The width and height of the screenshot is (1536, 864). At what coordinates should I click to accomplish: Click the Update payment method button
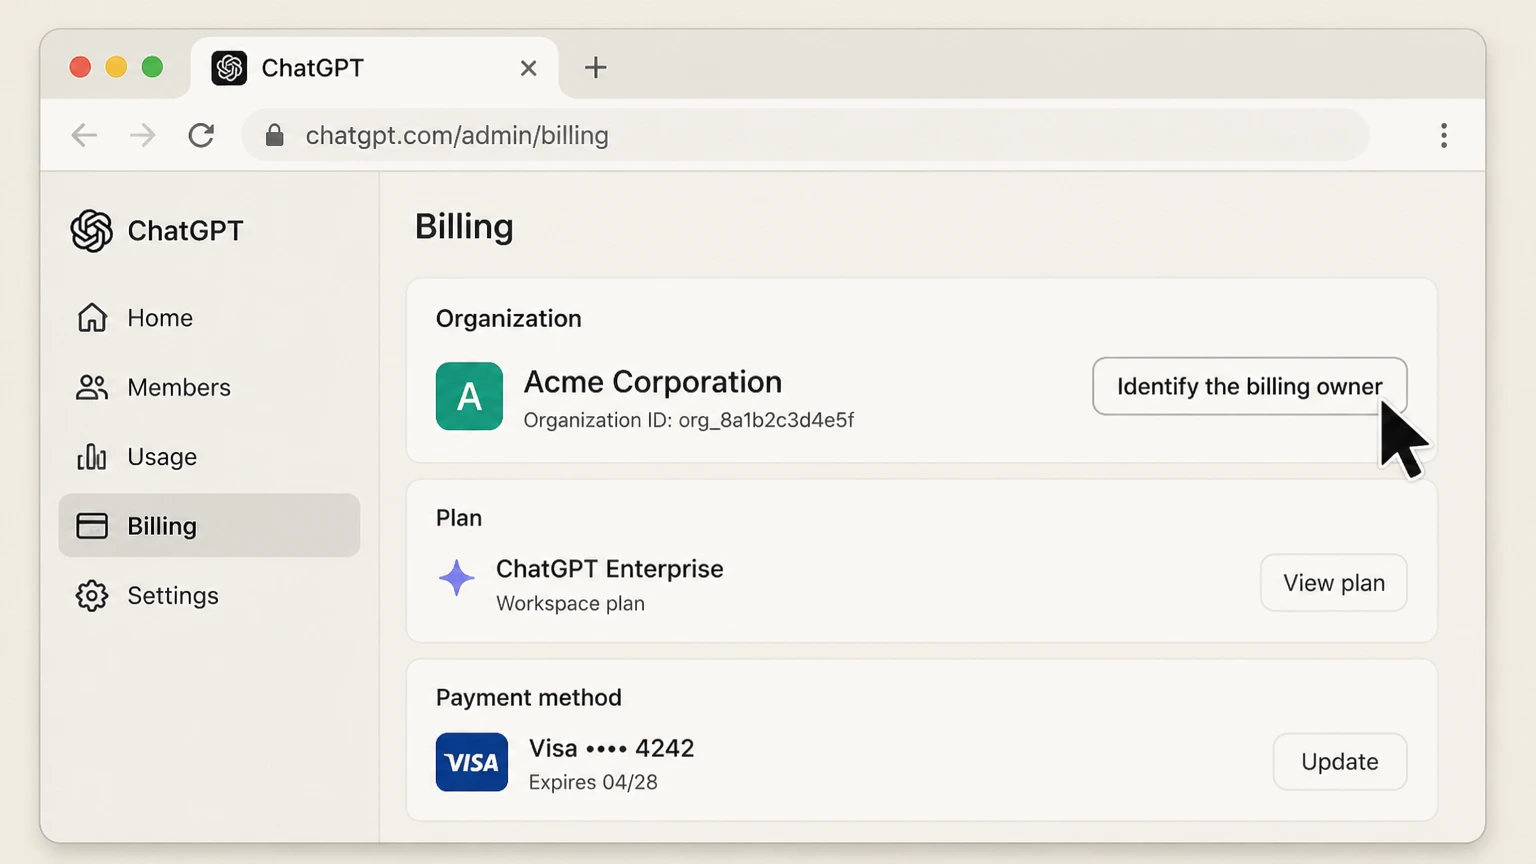point(1340,762)
